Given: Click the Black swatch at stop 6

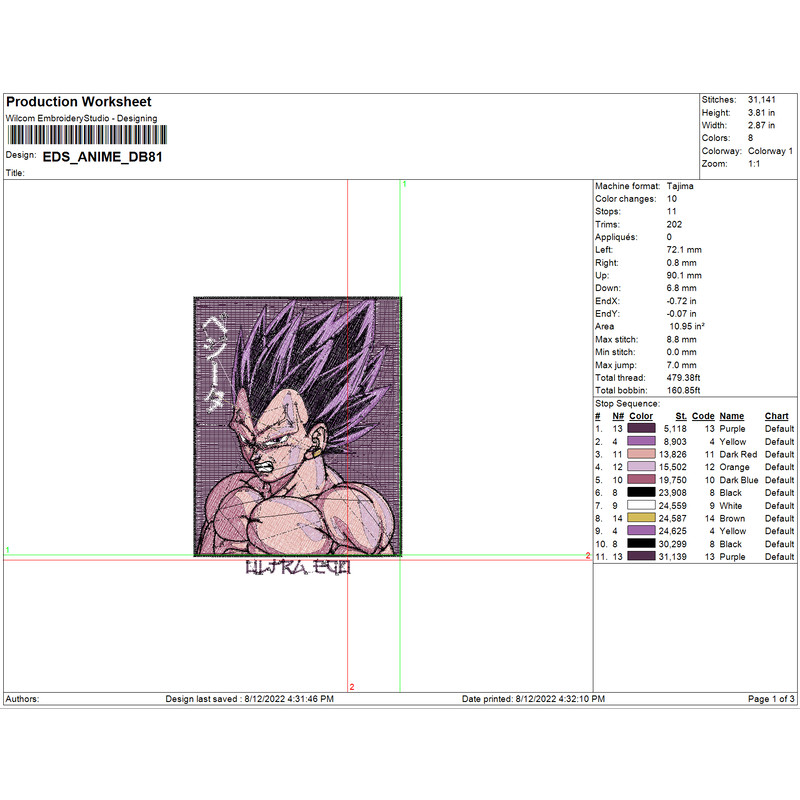Looking at the screenshot, I should point(640,493).
